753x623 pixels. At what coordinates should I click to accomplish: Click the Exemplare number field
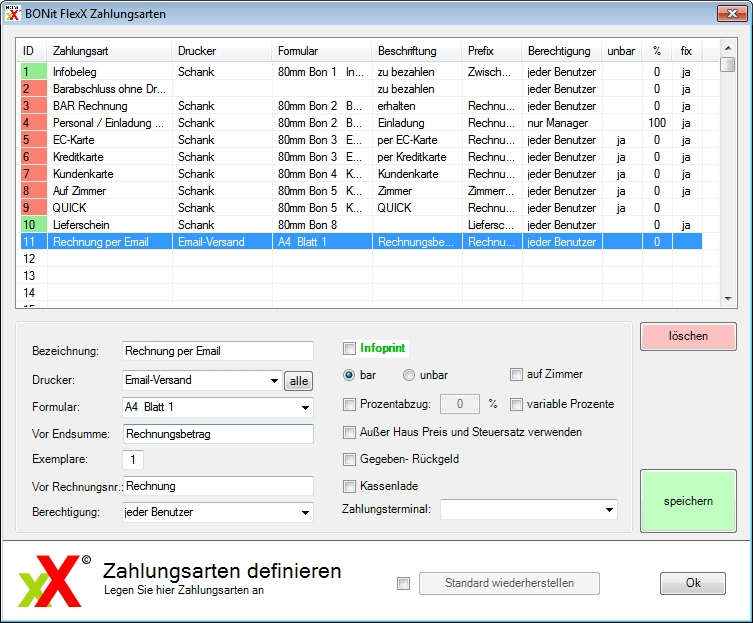[x=133, y=460]
